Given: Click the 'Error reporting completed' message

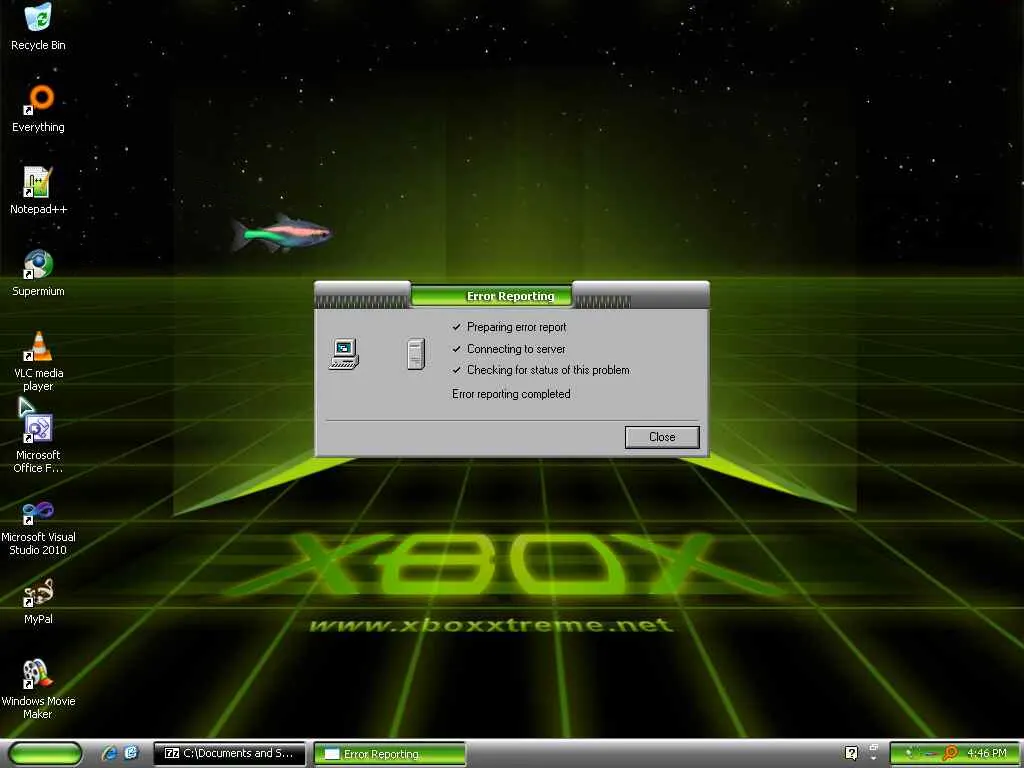Looking at the screenshot, I should (x=511, y=394).
